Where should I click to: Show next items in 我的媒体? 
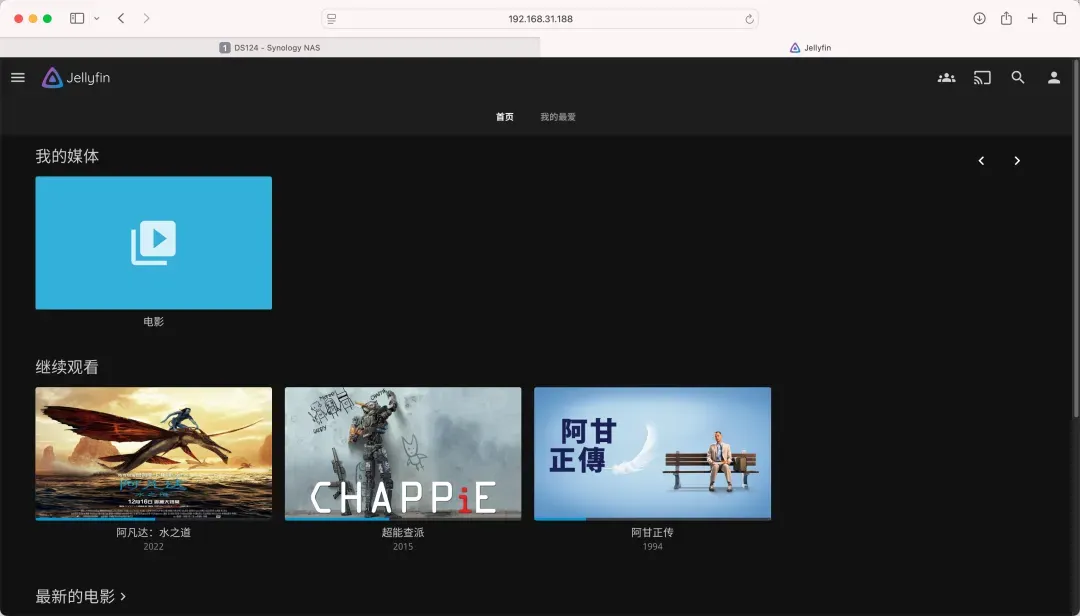click(1017, 161)
